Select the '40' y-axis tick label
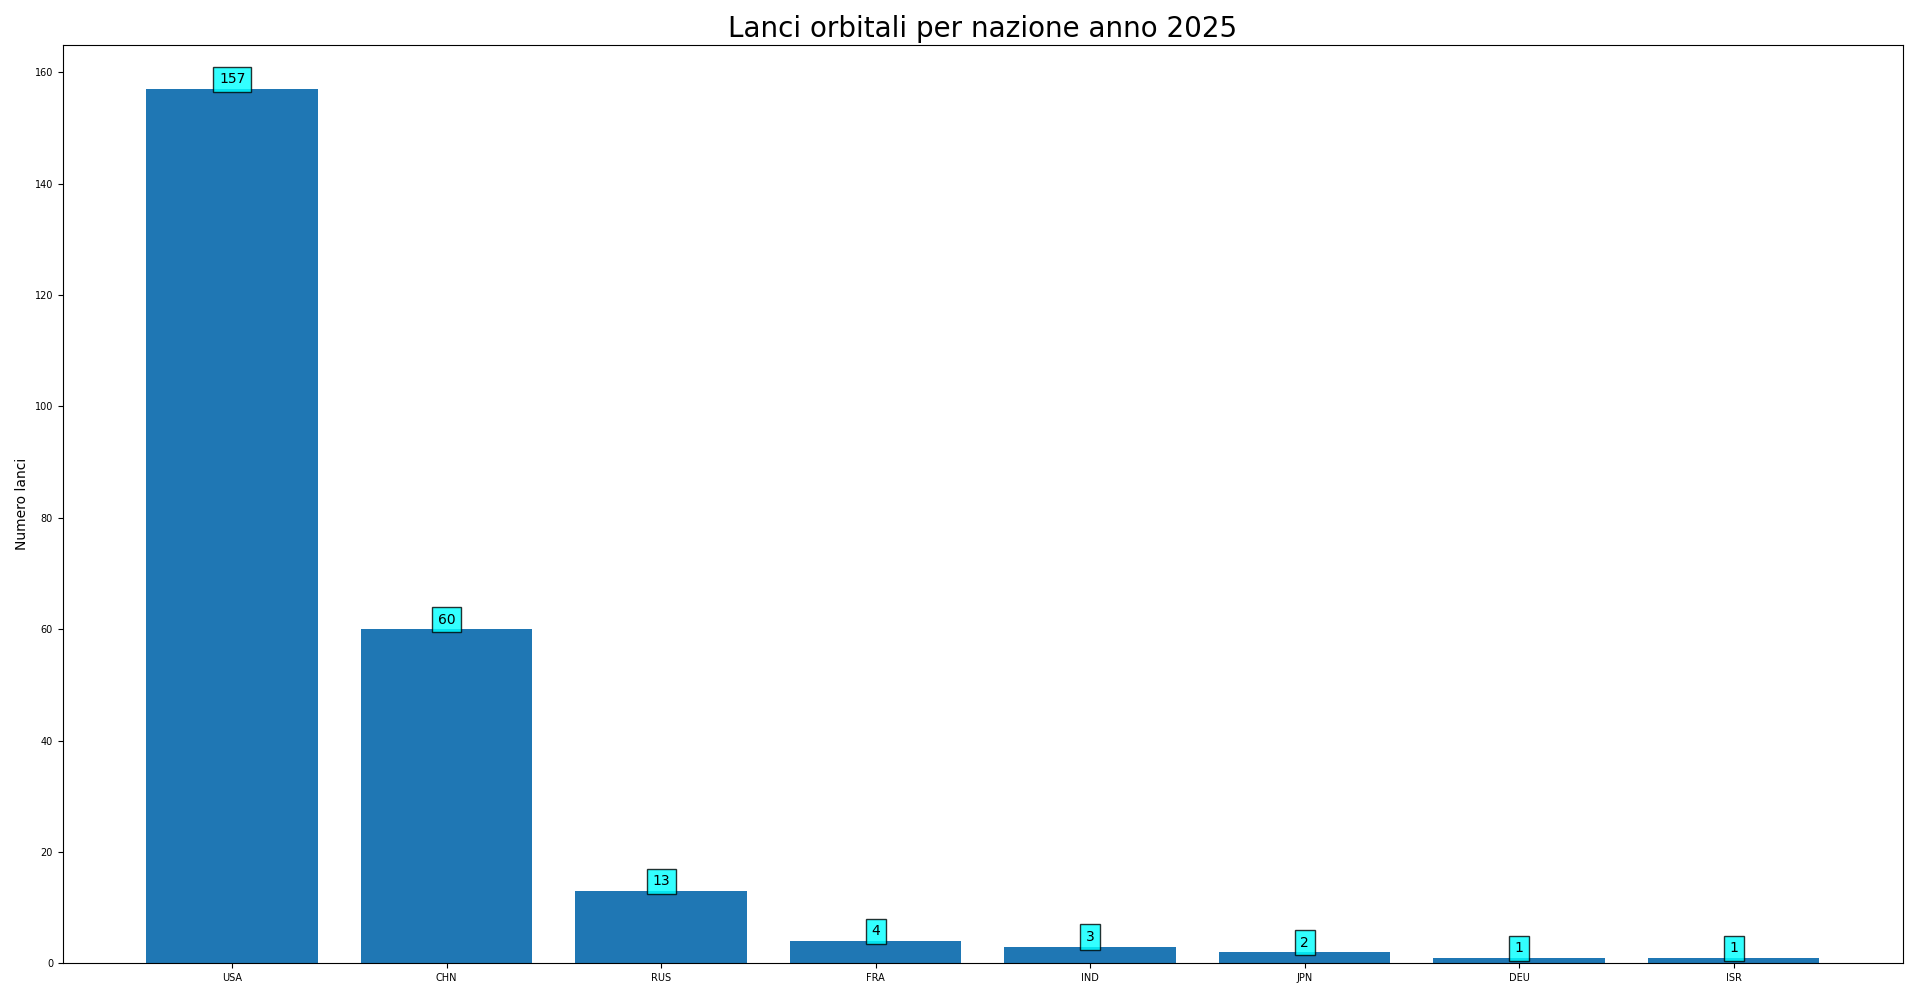 (47, 741)
